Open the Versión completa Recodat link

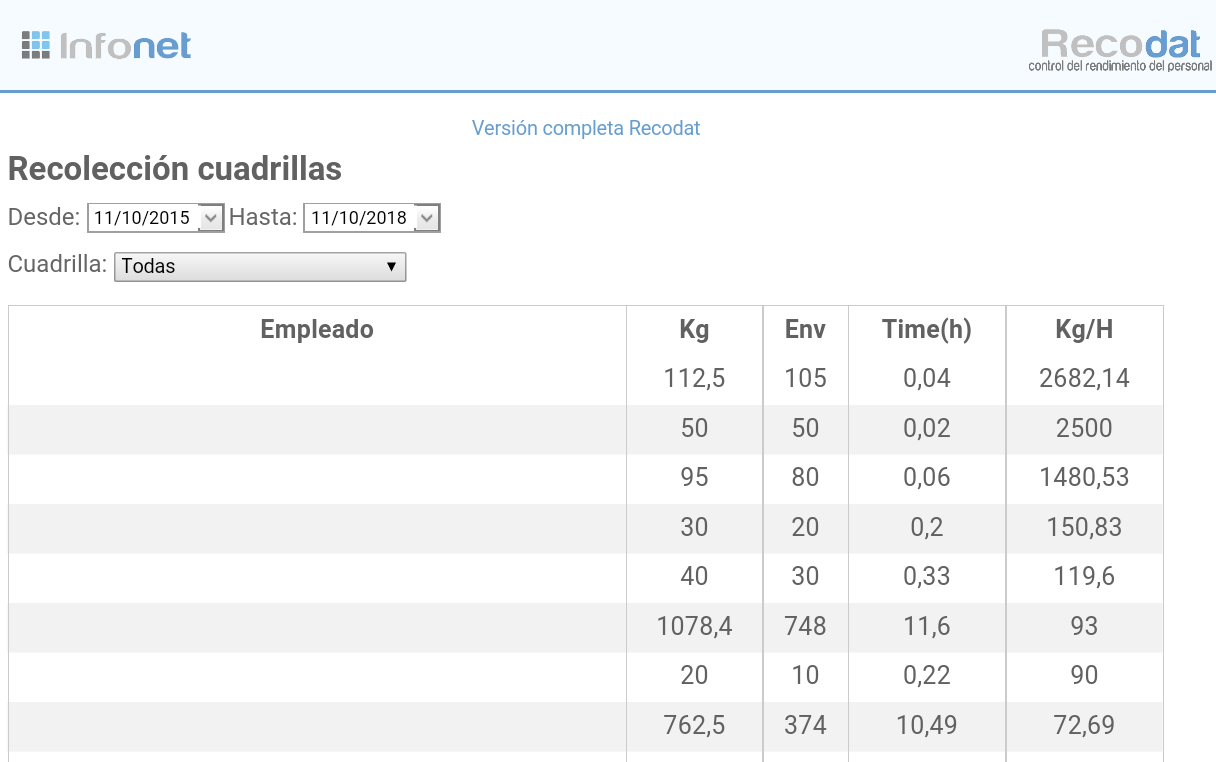(586, 128)
